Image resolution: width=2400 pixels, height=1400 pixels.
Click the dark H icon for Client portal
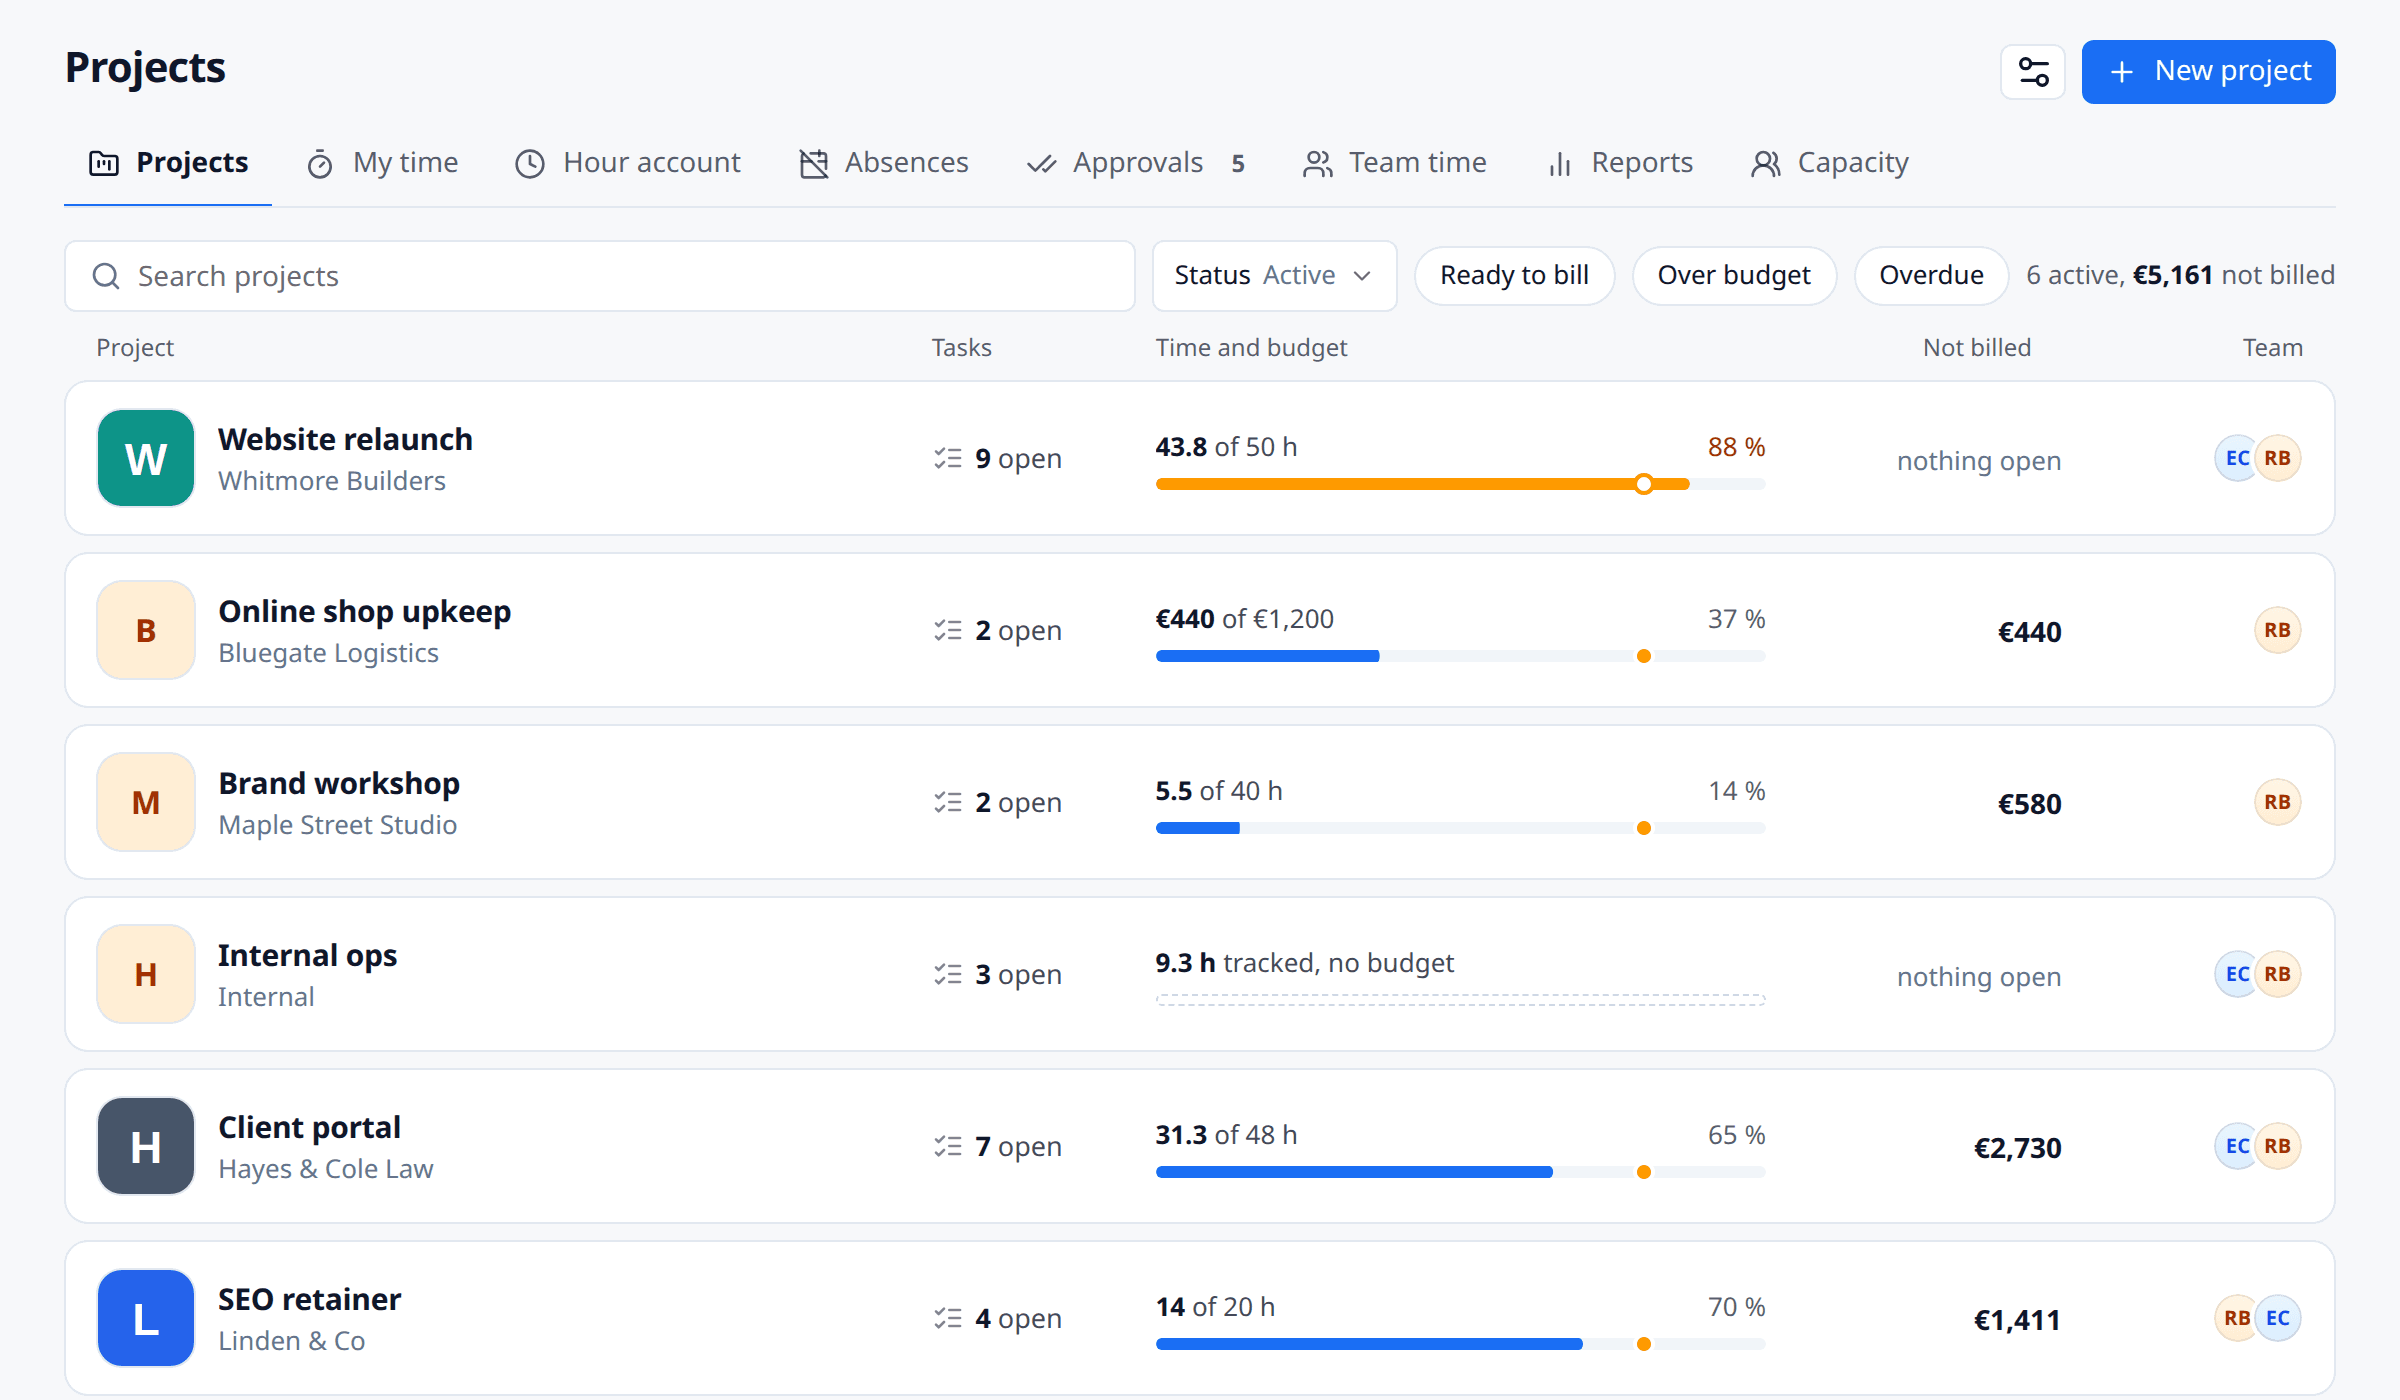click(146, 1146)
